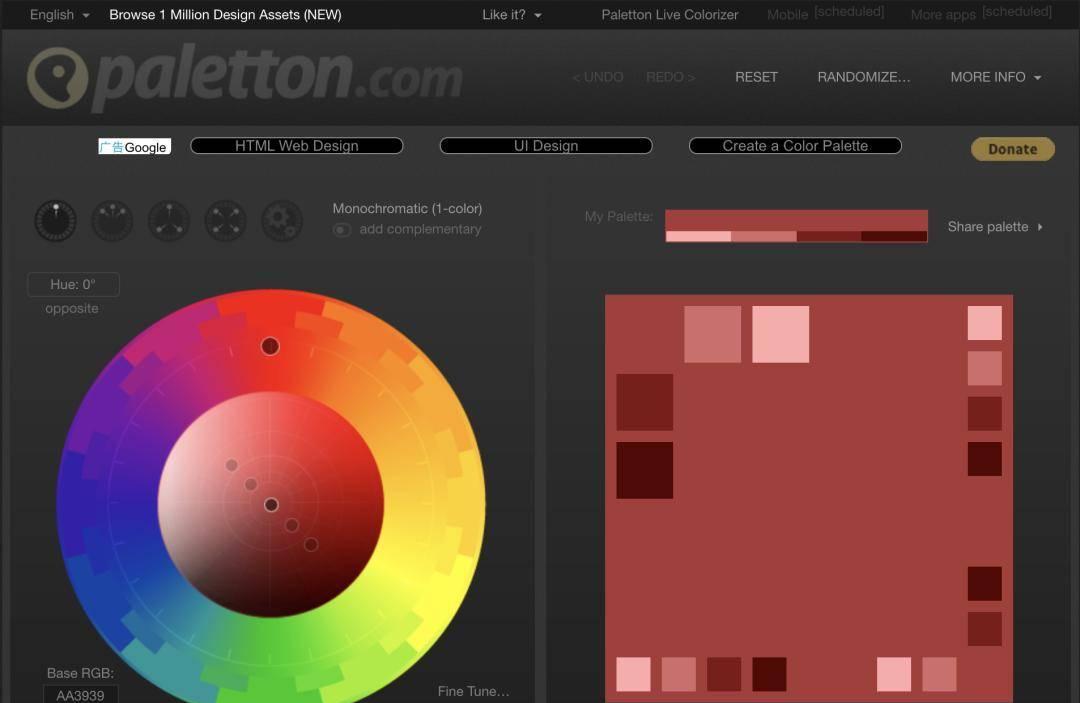Click the RANDOMIZE button
The image size is (1080, 703).
(864, 77)
